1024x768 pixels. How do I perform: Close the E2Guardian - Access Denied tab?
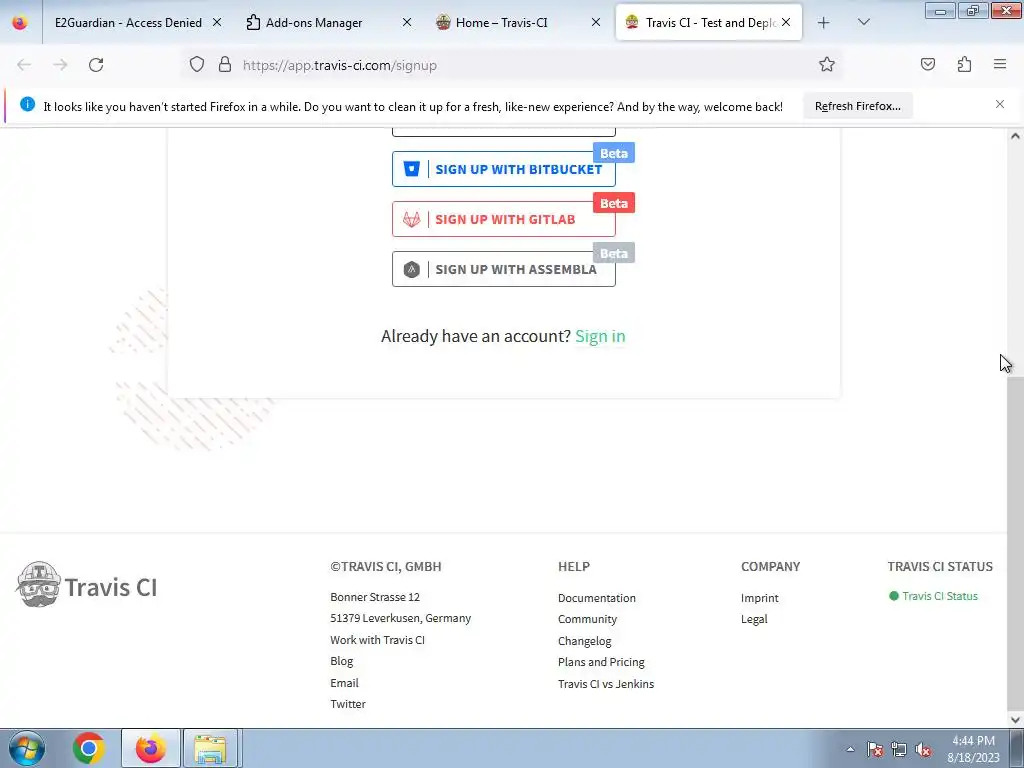(x=217, y=22)
